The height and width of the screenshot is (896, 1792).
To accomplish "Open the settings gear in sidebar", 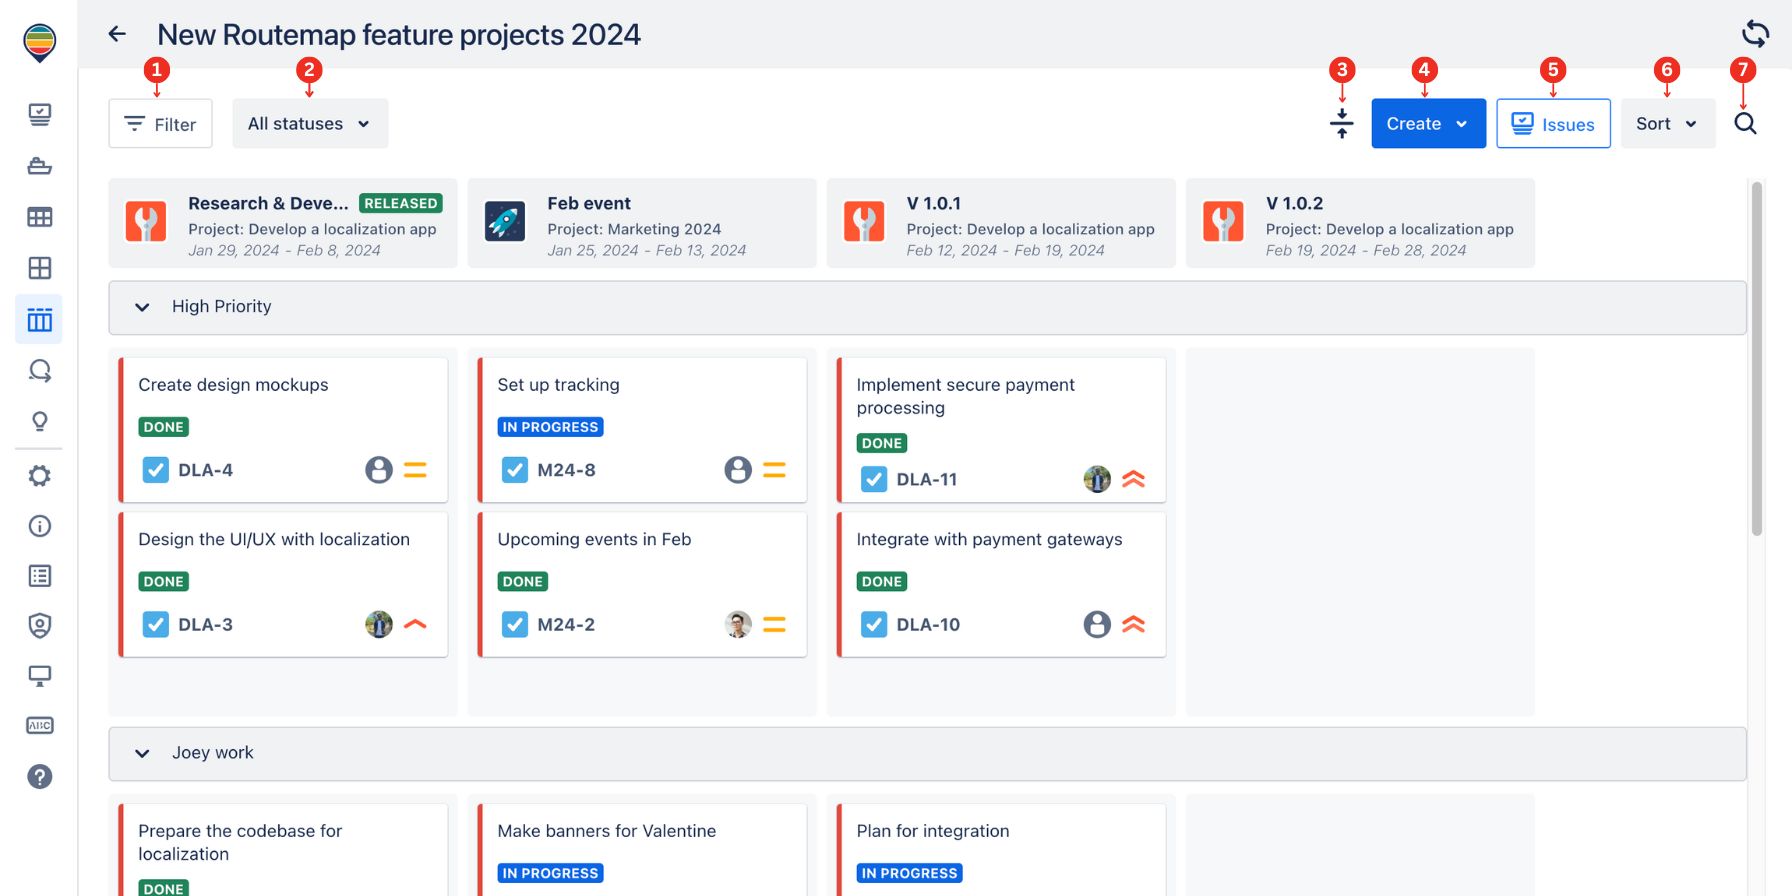I will (40, 476).
